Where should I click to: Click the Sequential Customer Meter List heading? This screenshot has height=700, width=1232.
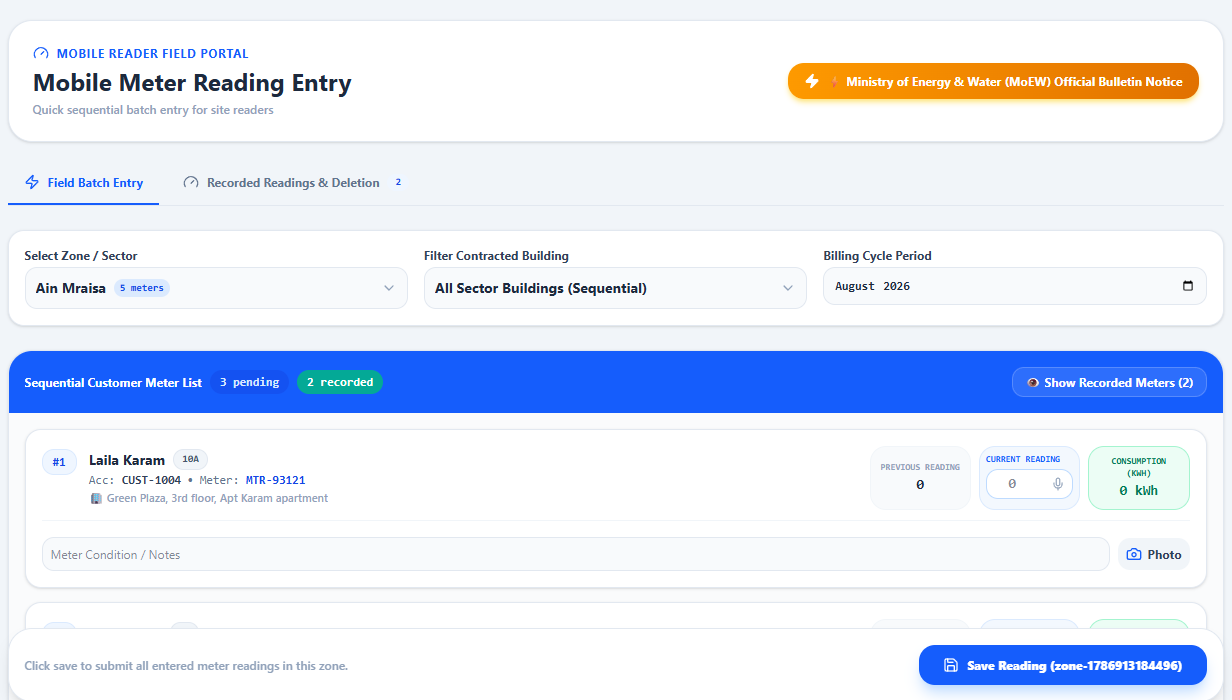click(113, 382)
